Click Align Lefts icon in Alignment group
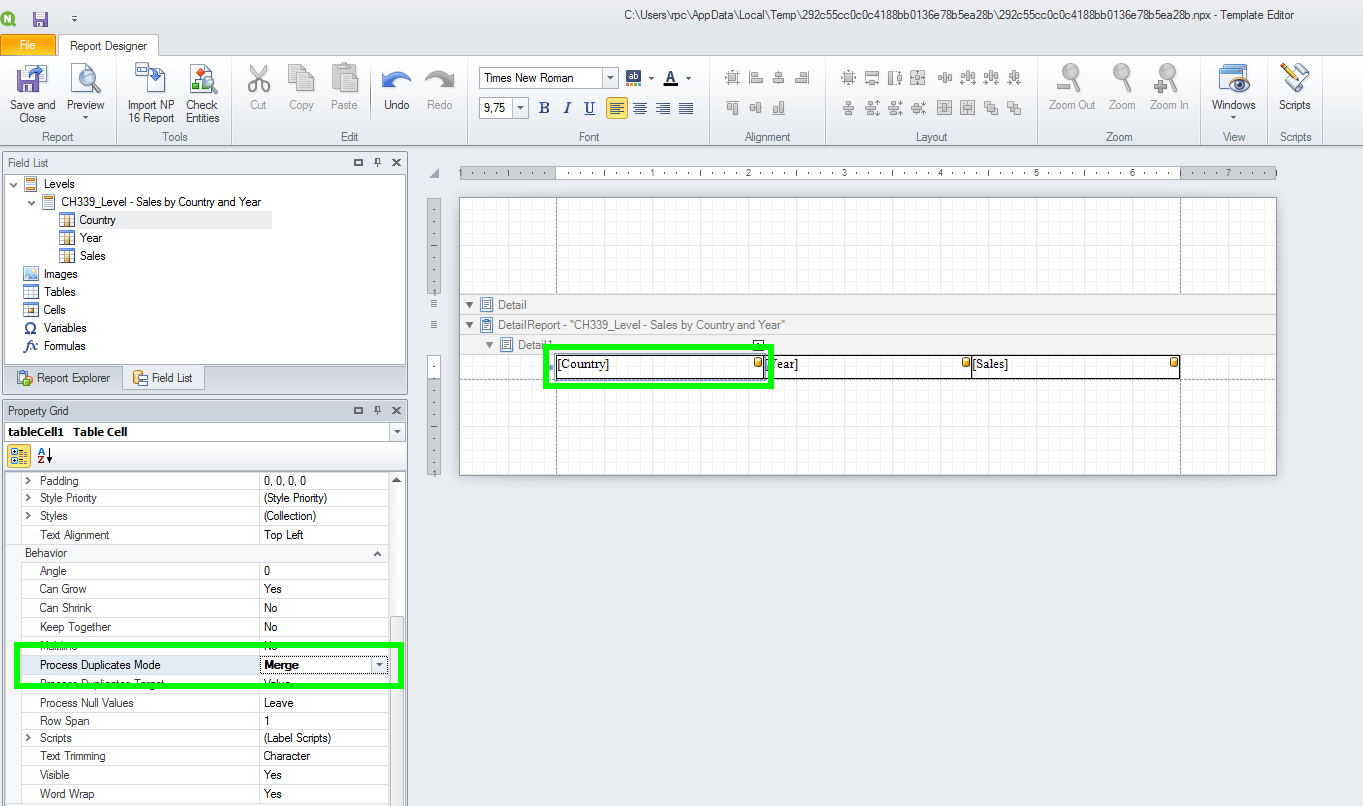 click(x=755, y=78)
